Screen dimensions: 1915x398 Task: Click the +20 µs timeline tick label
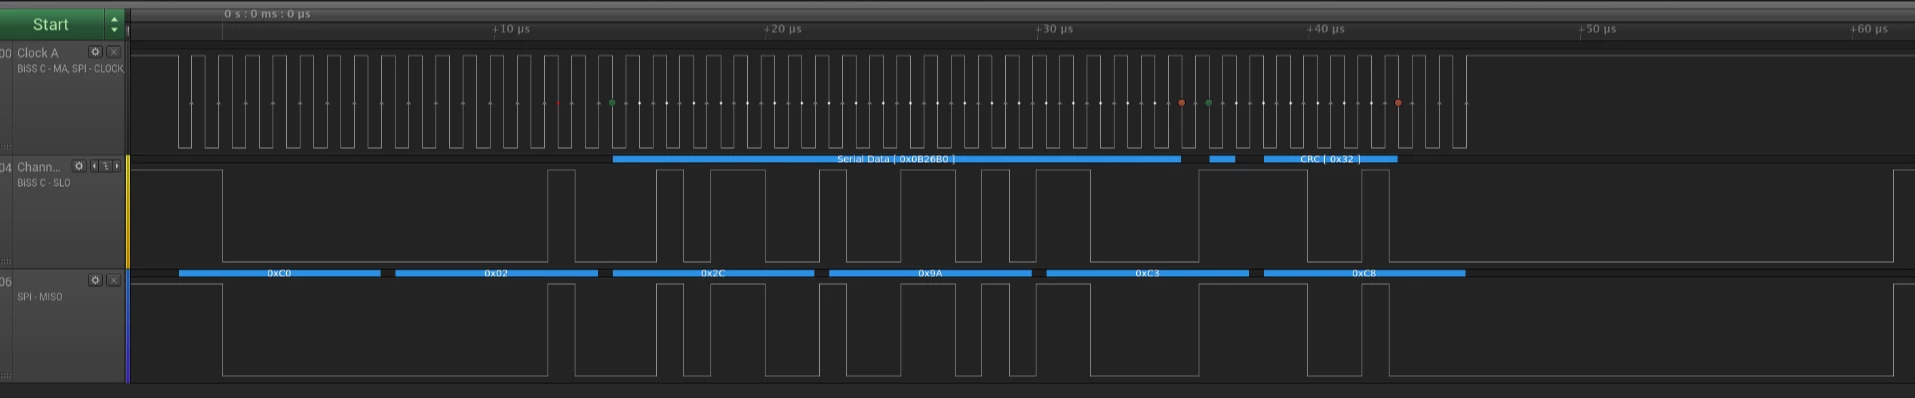pos(783,29)
